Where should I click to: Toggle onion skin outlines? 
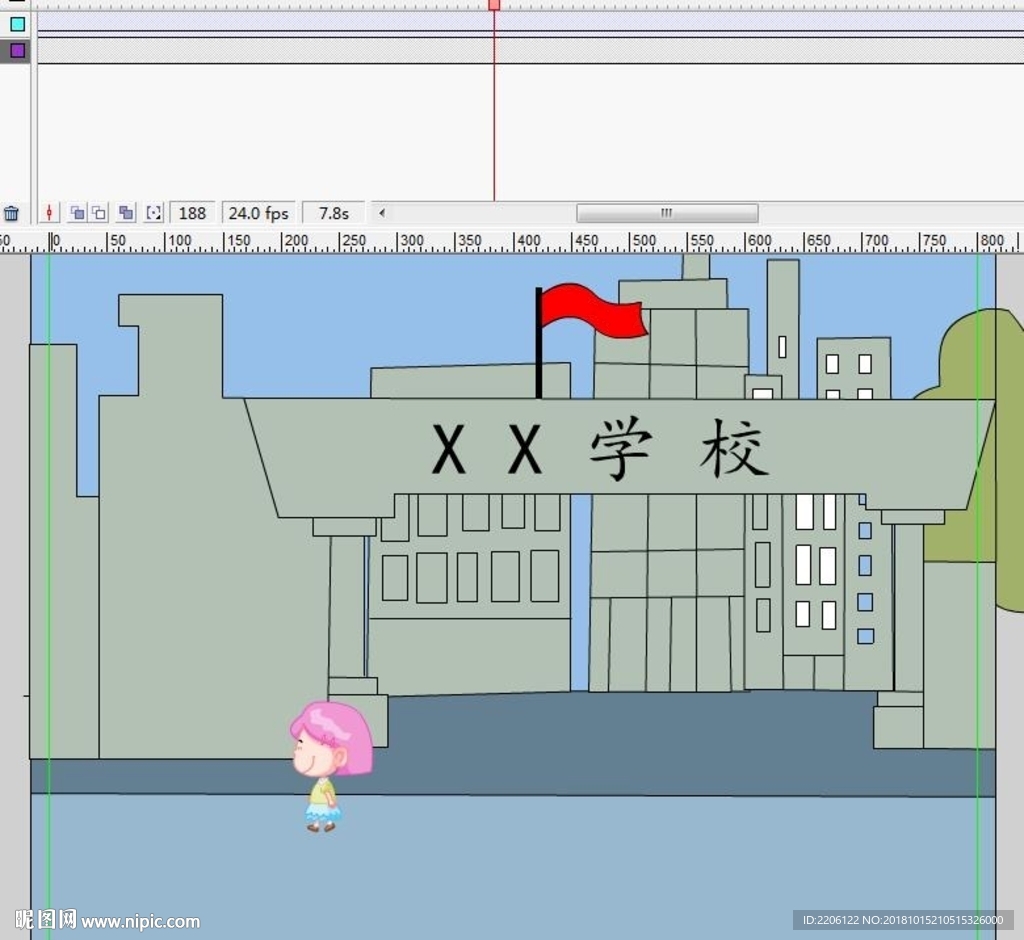[99, 213]
